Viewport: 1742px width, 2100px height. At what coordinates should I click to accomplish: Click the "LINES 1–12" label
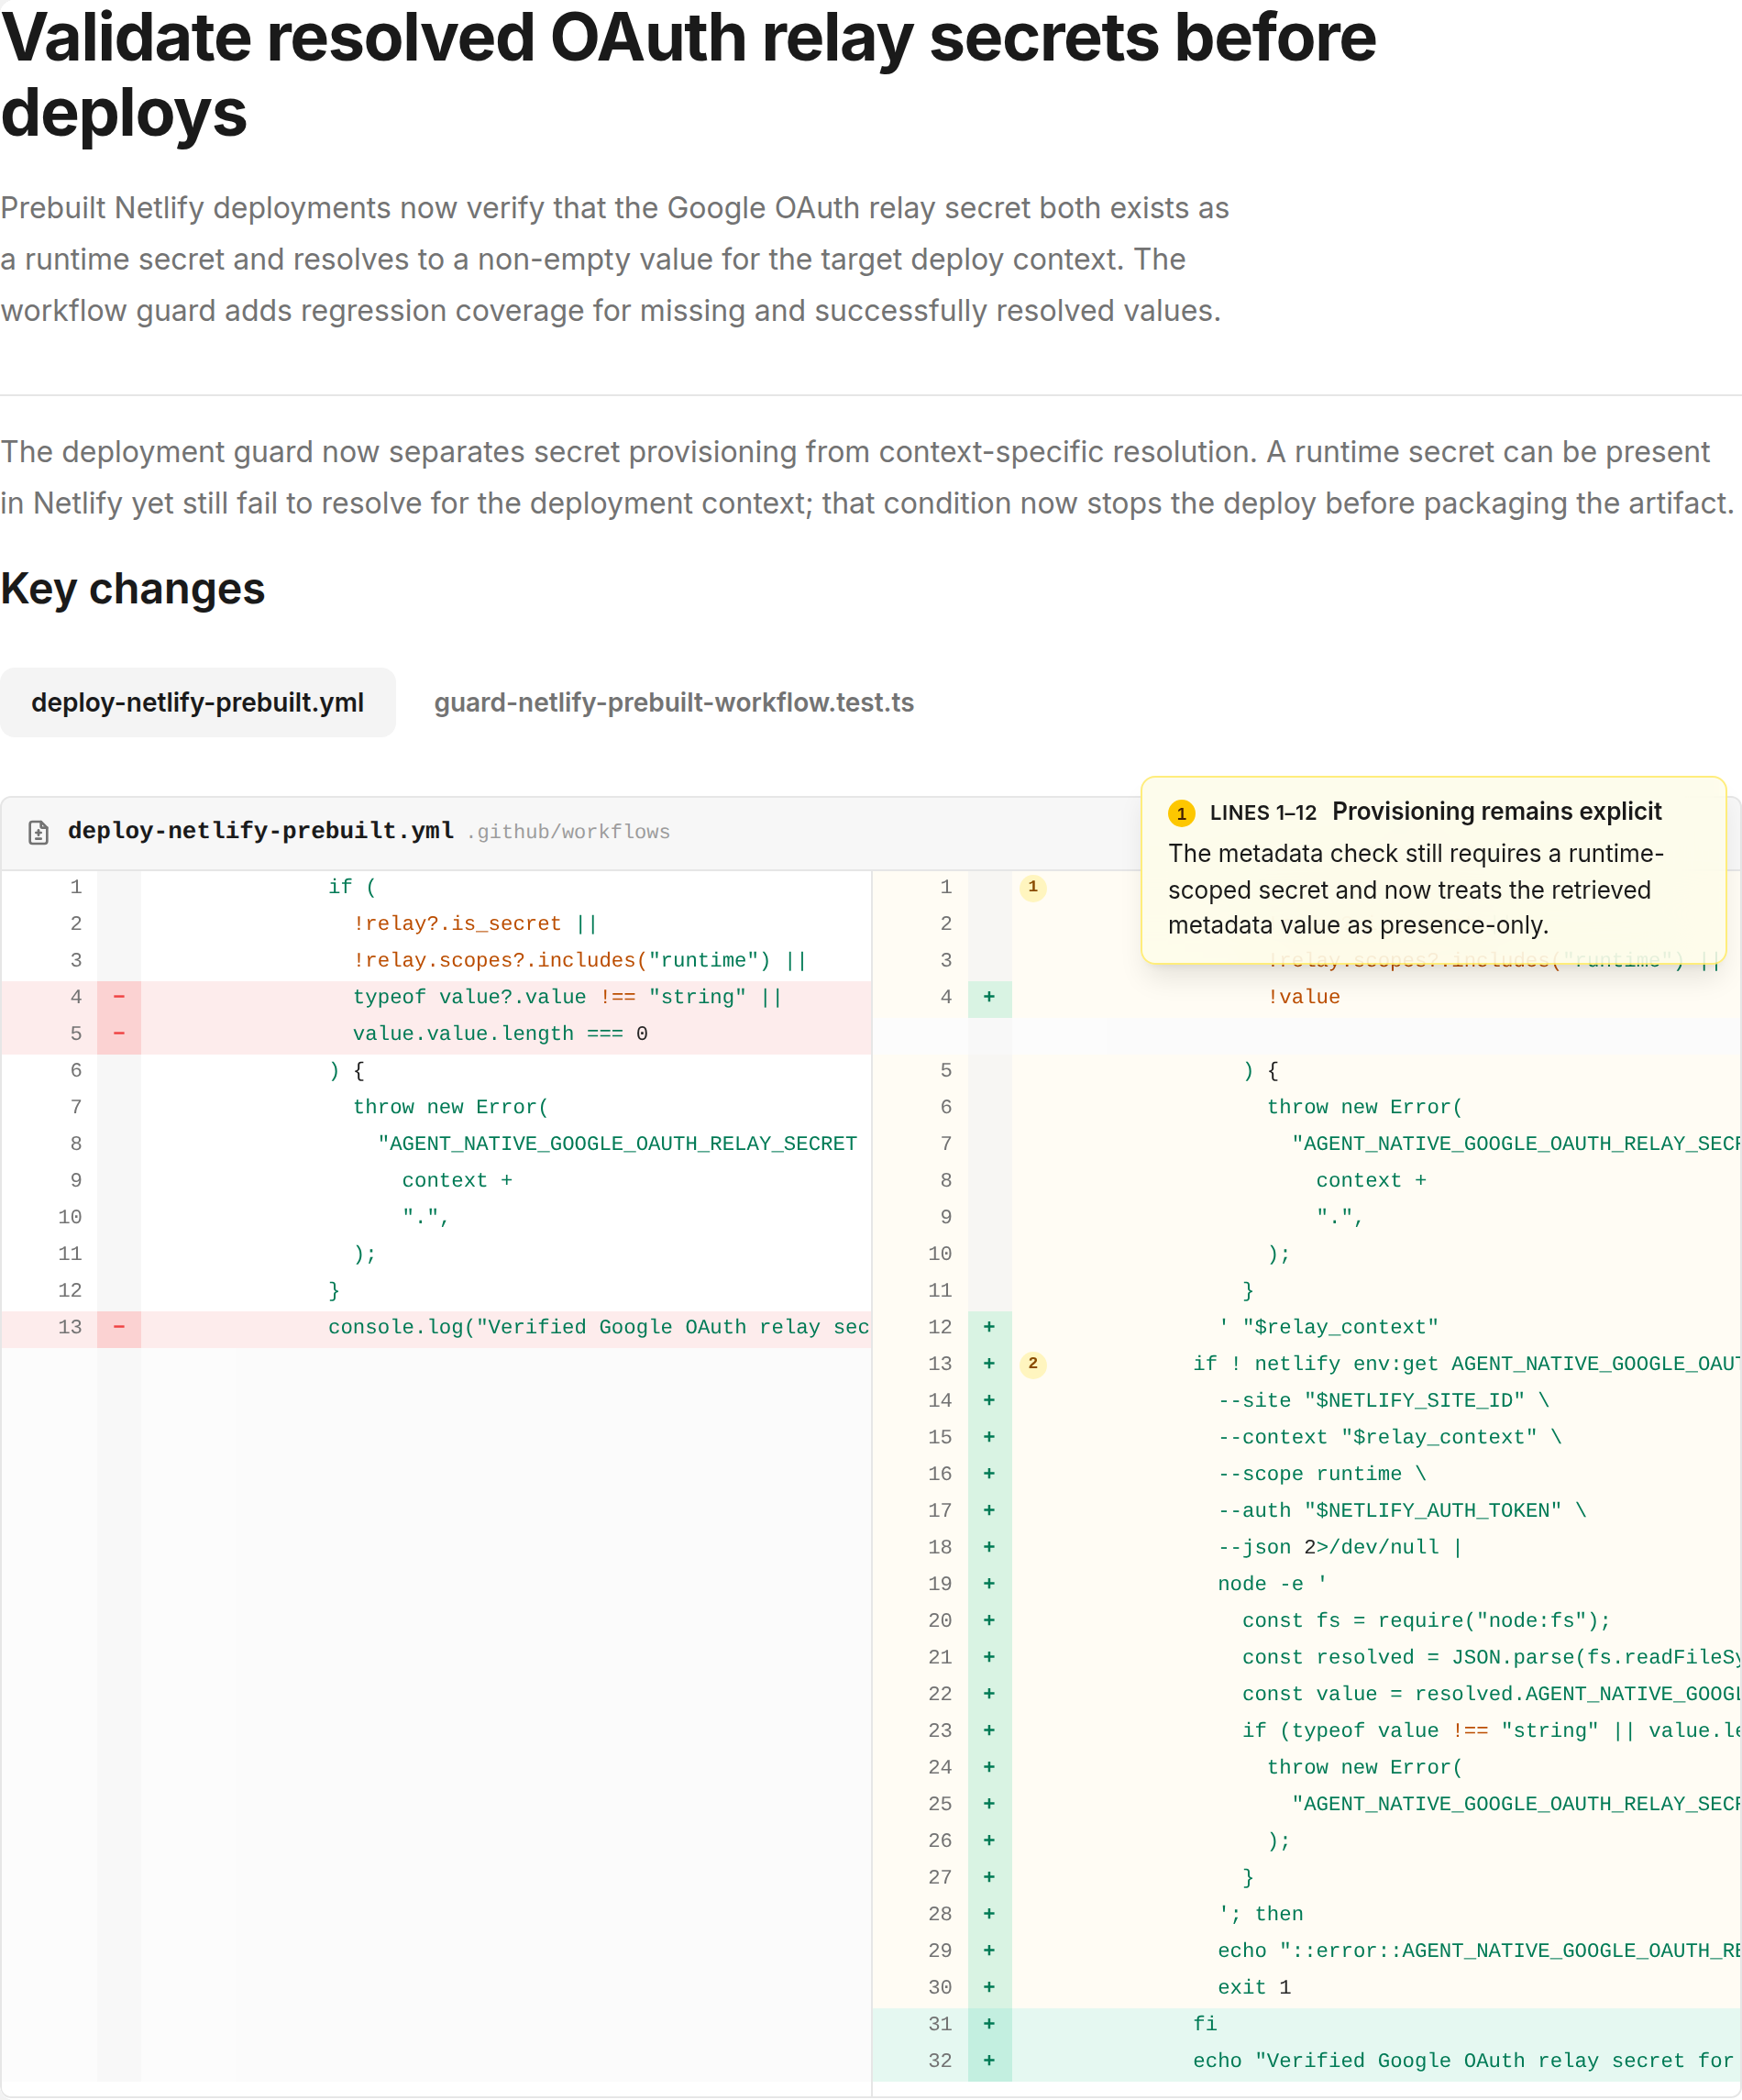pos(1263,813)
